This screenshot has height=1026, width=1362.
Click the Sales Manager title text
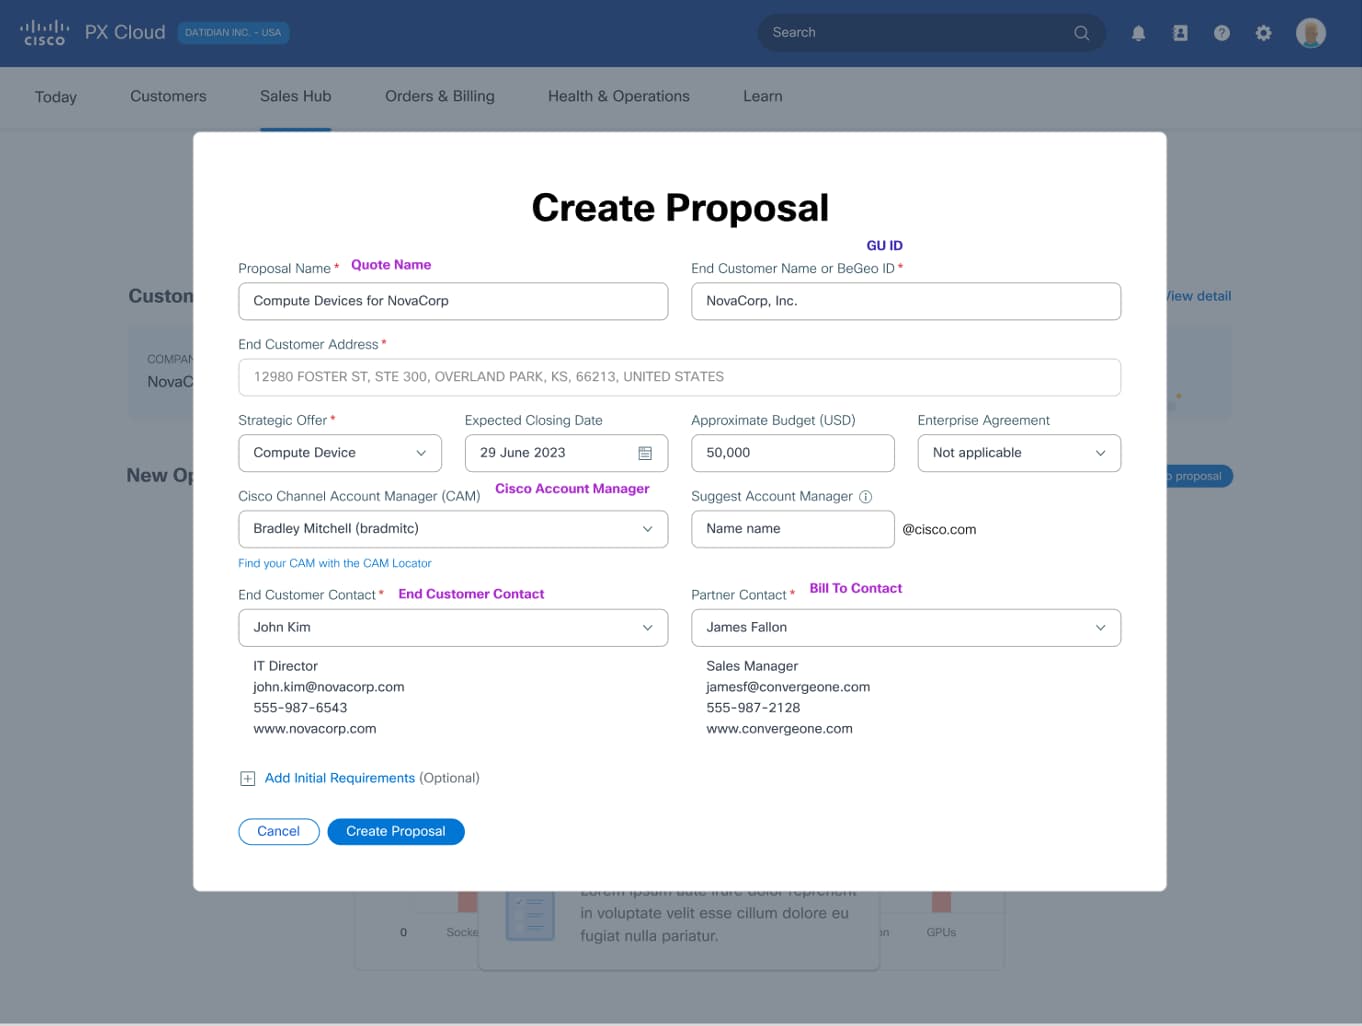coord(752,666)
